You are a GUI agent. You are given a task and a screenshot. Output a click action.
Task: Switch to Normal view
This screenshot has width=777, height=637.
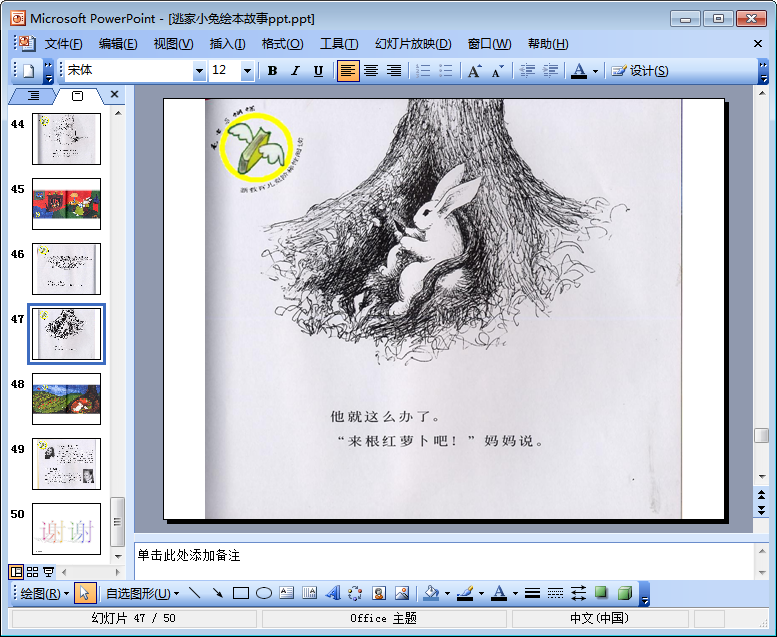(16, 572)
